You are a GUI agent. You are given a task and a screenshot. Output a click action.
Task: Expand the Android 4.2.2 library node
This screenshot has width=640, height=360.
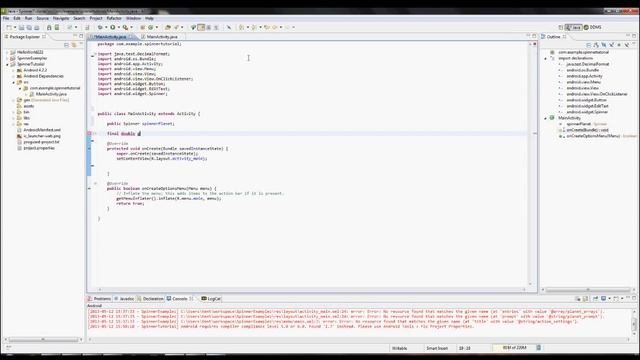point(13,70)
